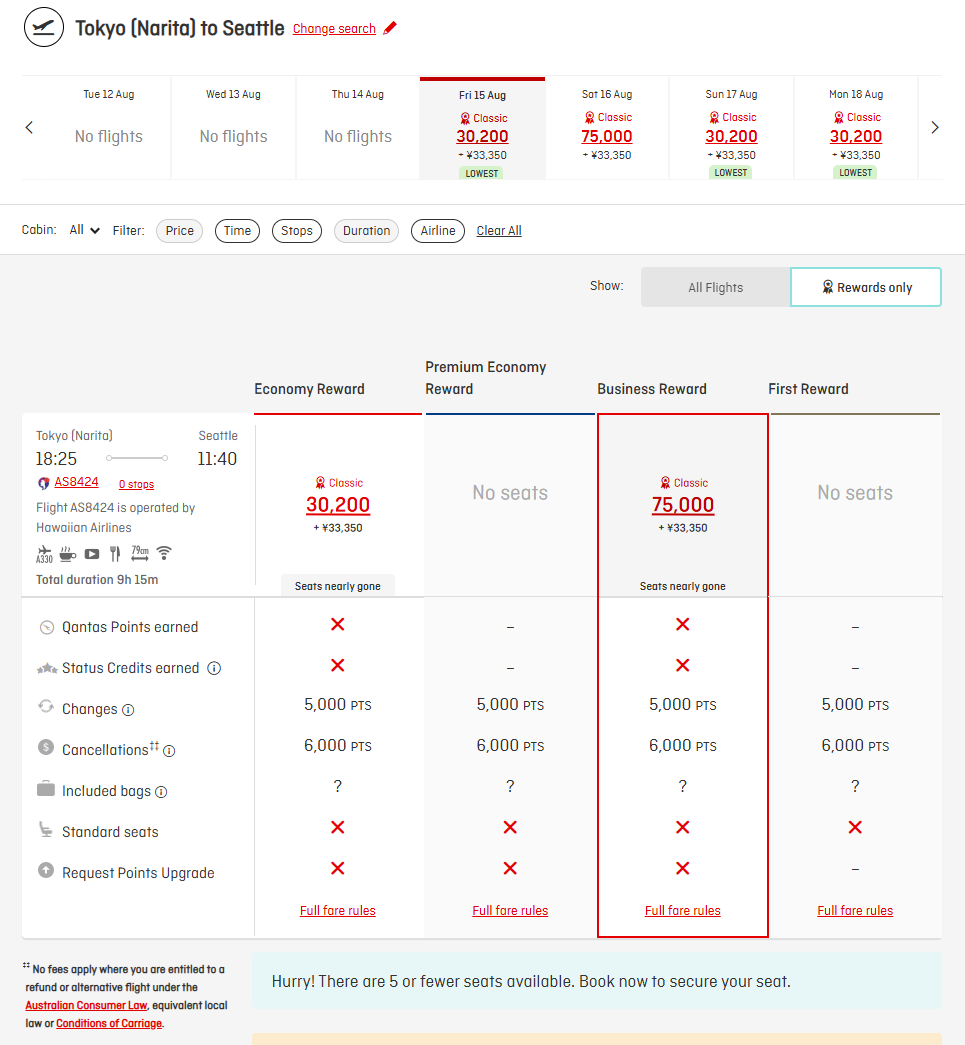The height and width of the screenshot is (1045, 965).
Task: Select the Fri 15 Aug date tab
Action: pyautogui.click(x=482, y=129)
